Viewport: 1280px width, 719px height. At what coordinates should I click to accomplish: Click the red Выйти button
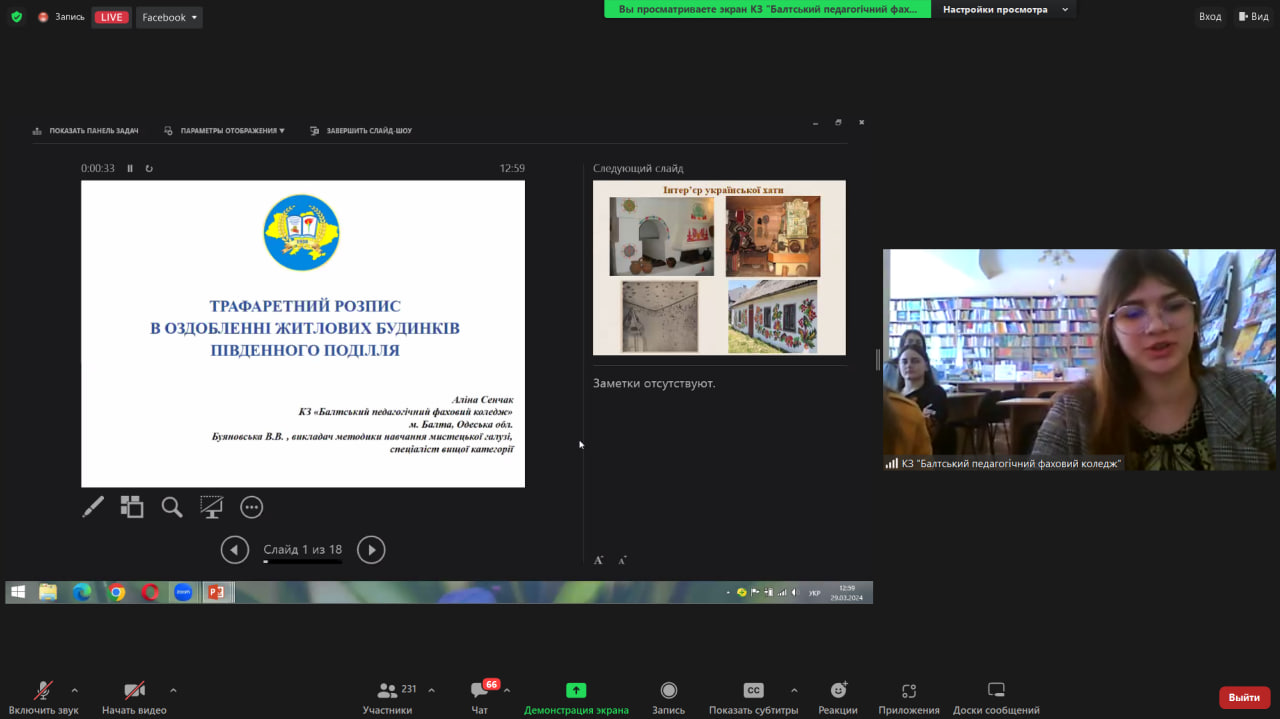[x=1243, y=697]
